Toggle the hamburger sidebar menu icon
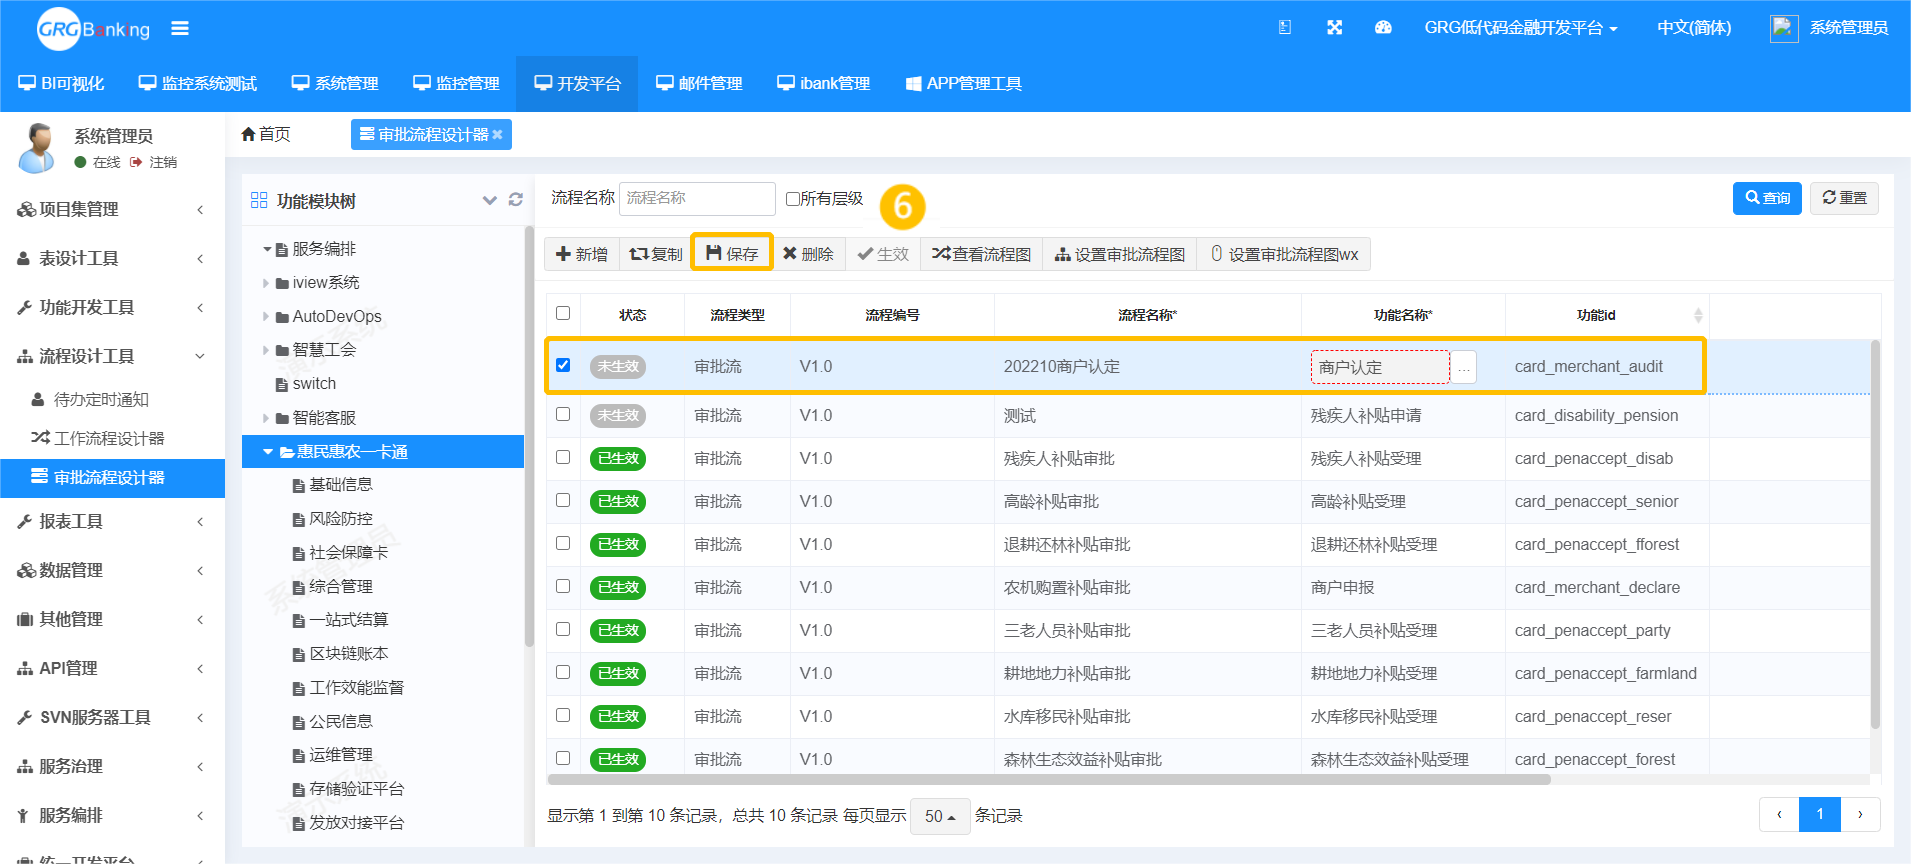1911x864 pixels. (180, 28)
